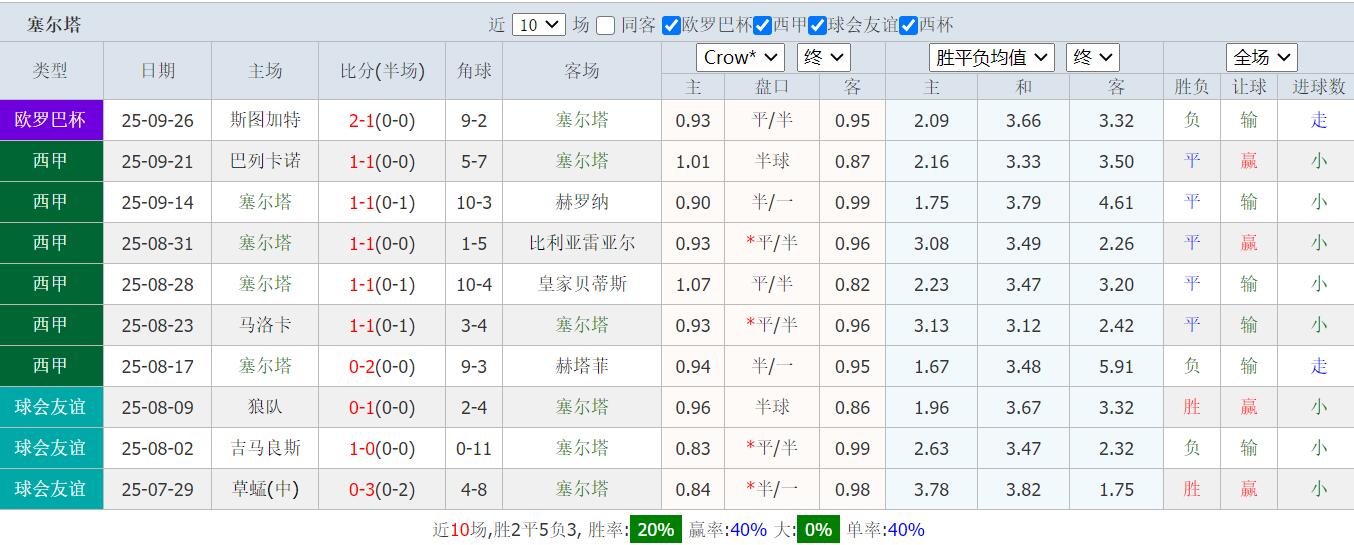1354x545 pixels.
Task: Open the 皇家贝蒂斯 team link
Action: [x=582, y=284]
